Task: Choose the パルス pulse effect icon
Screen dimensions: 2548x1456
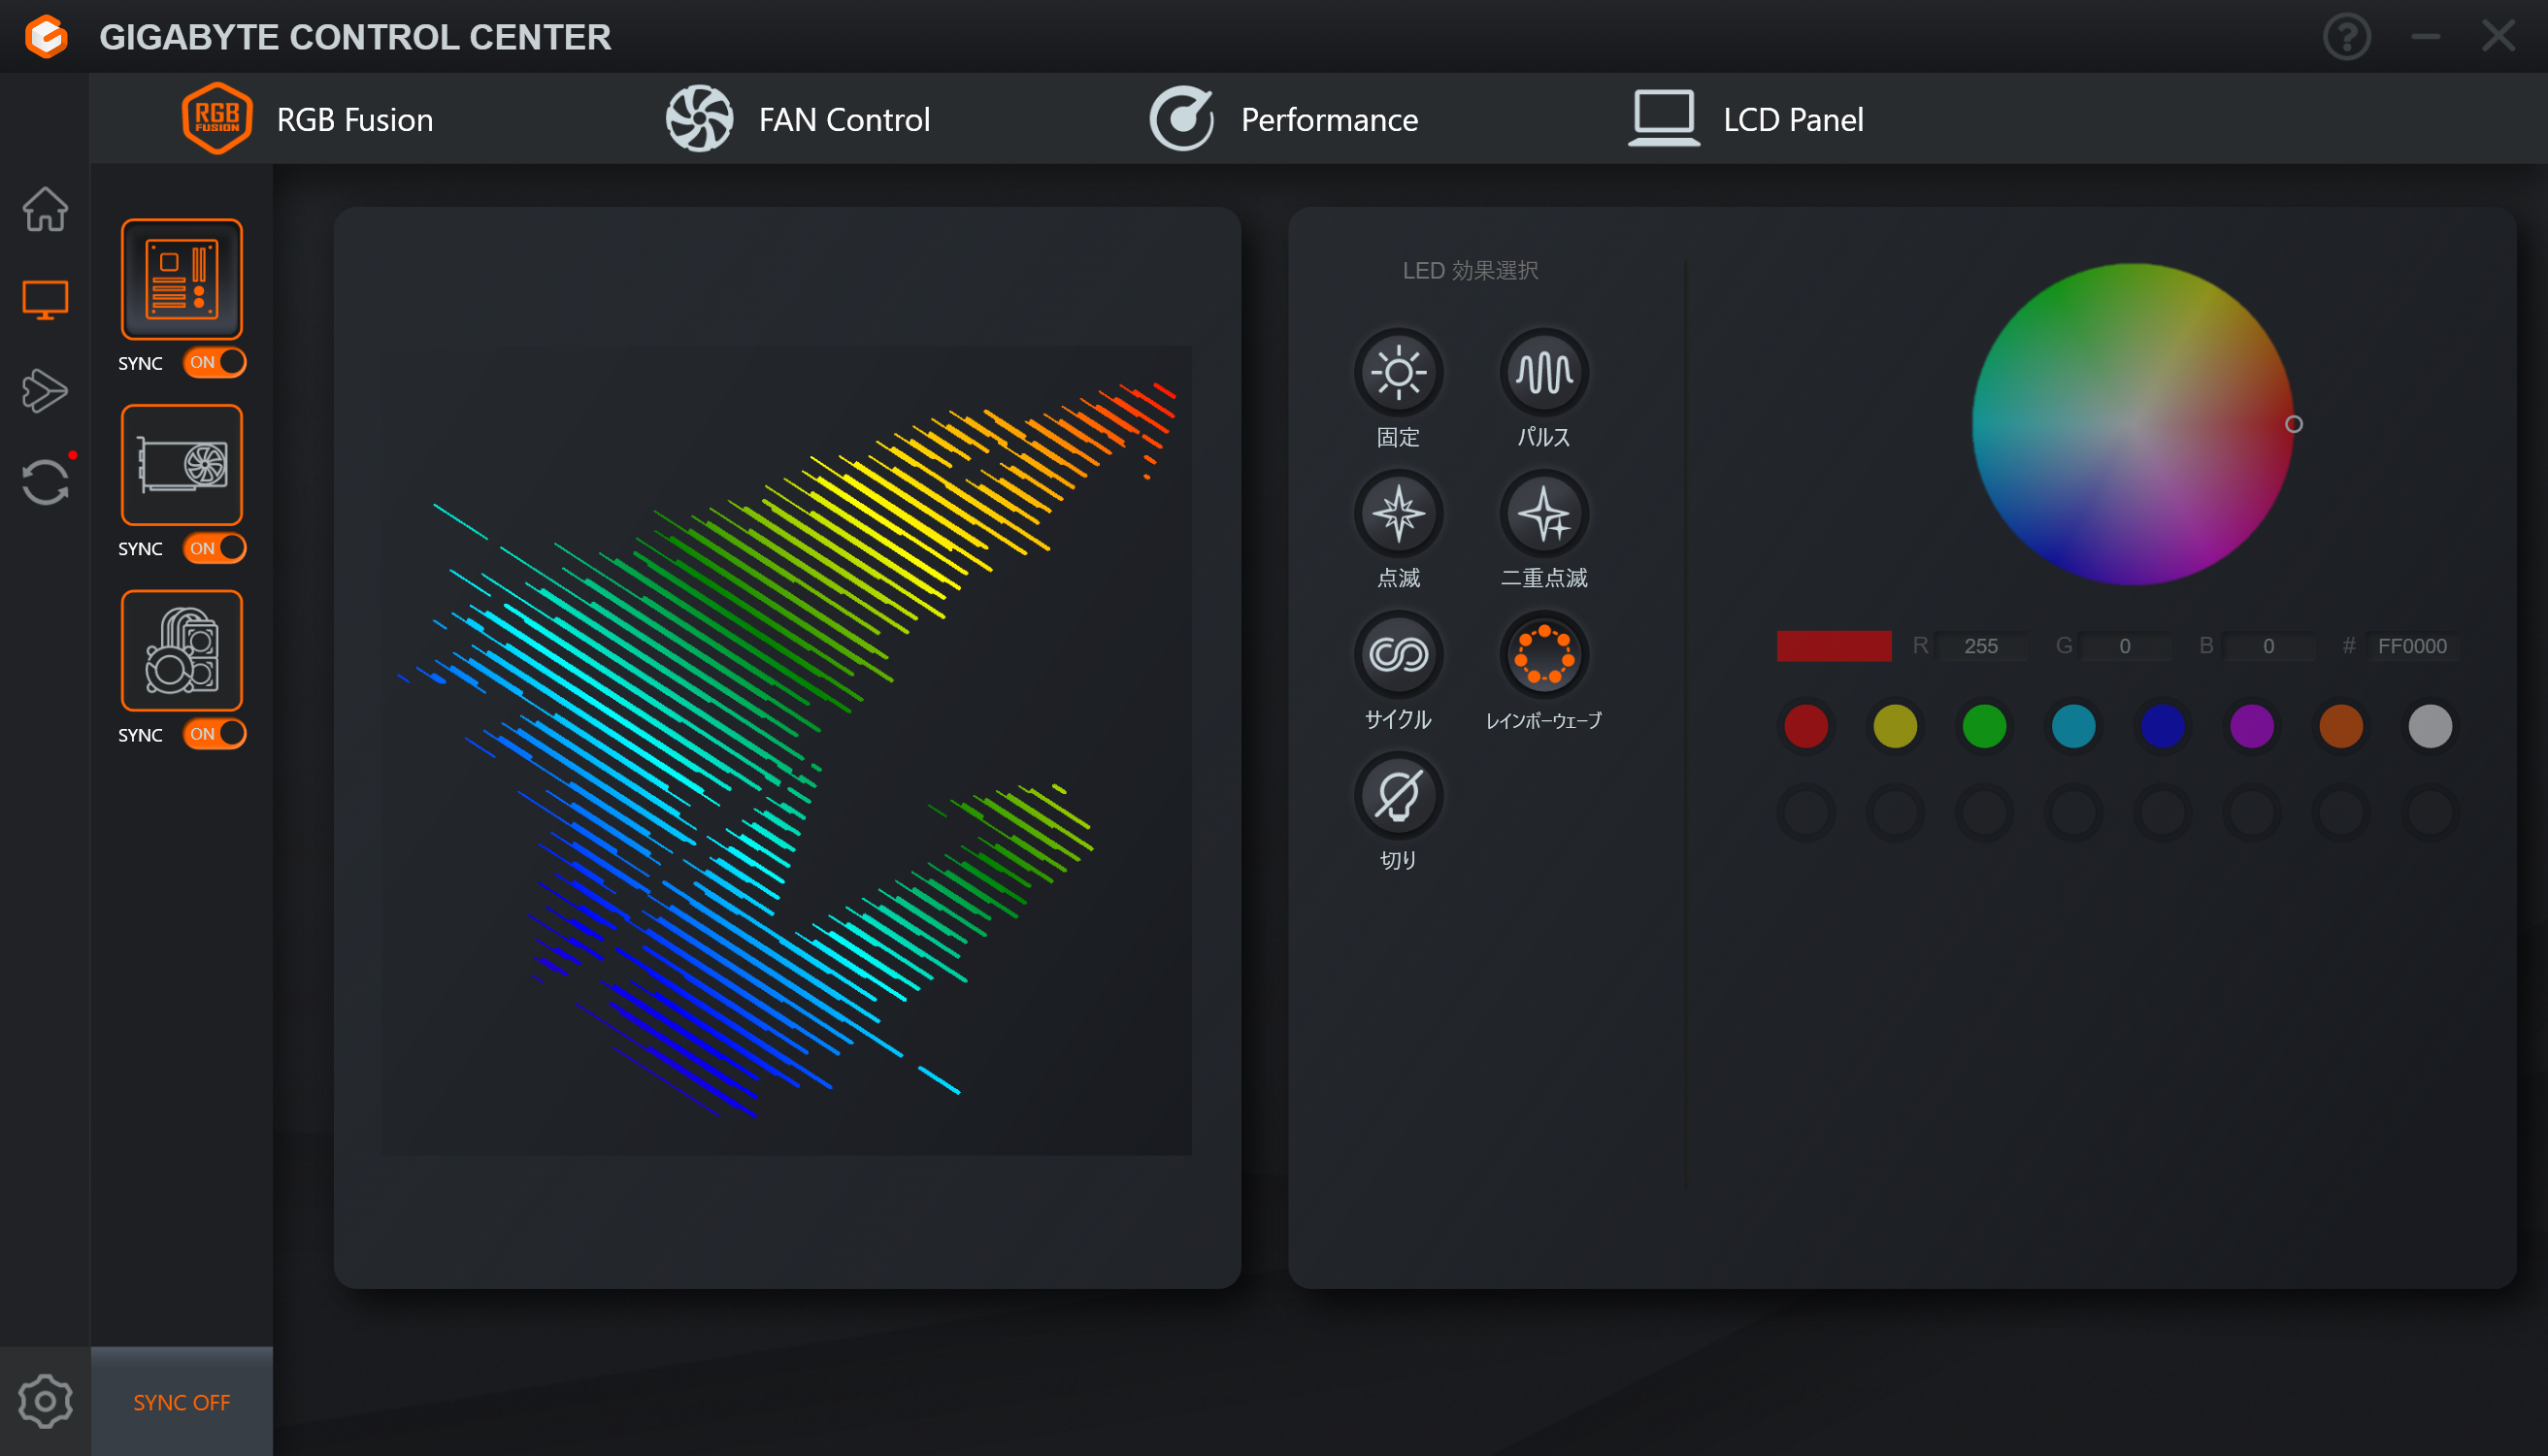Action: (1543, 373)
